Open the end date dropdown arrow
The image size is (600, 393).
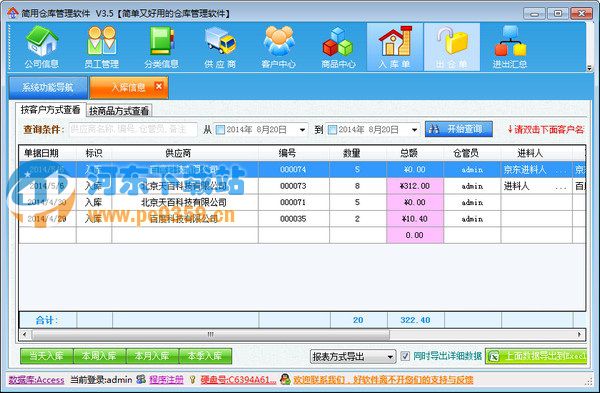pos(414,130)
